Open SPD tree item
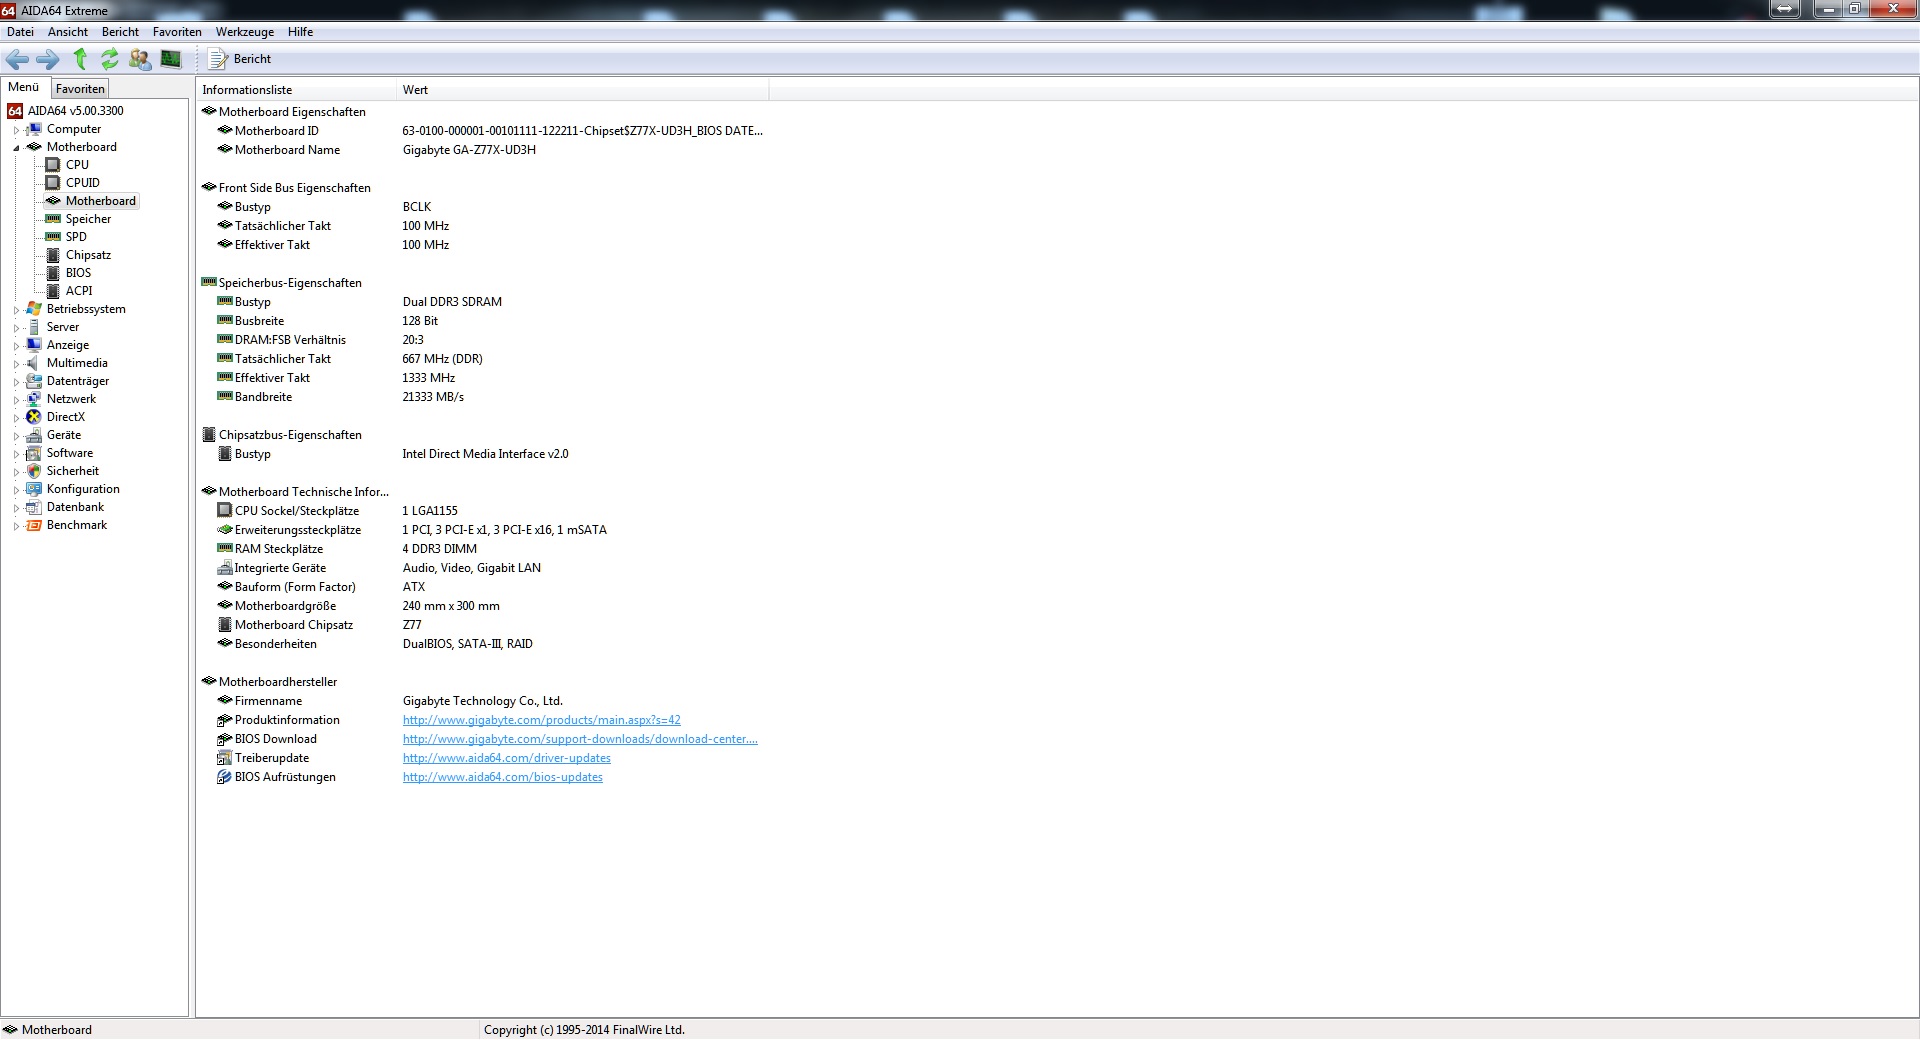1920x1040 pixels. [x=76, y=237]
